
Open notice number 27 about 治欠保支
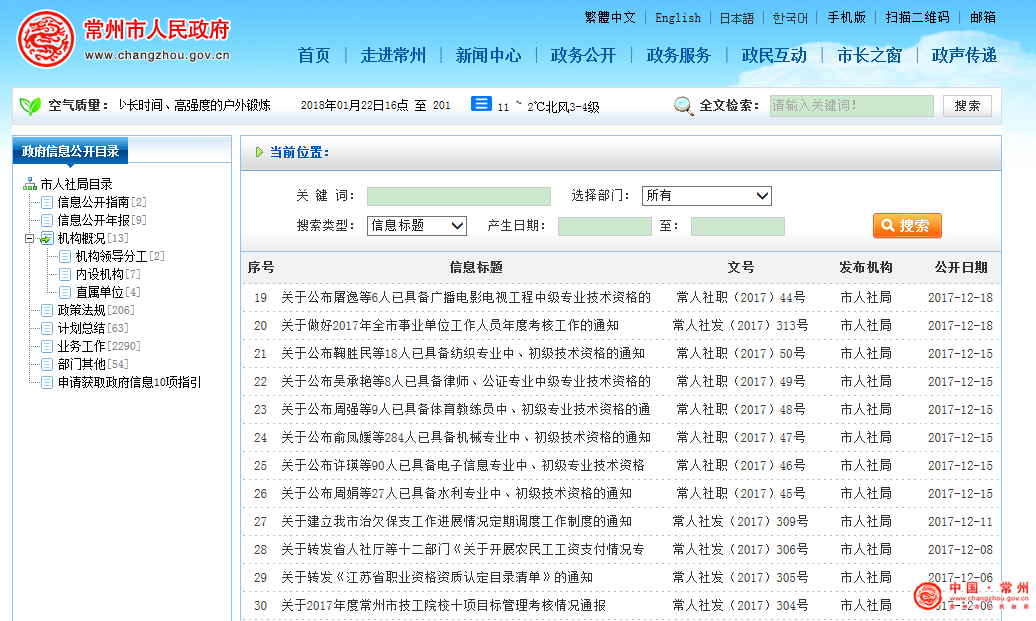456,521
